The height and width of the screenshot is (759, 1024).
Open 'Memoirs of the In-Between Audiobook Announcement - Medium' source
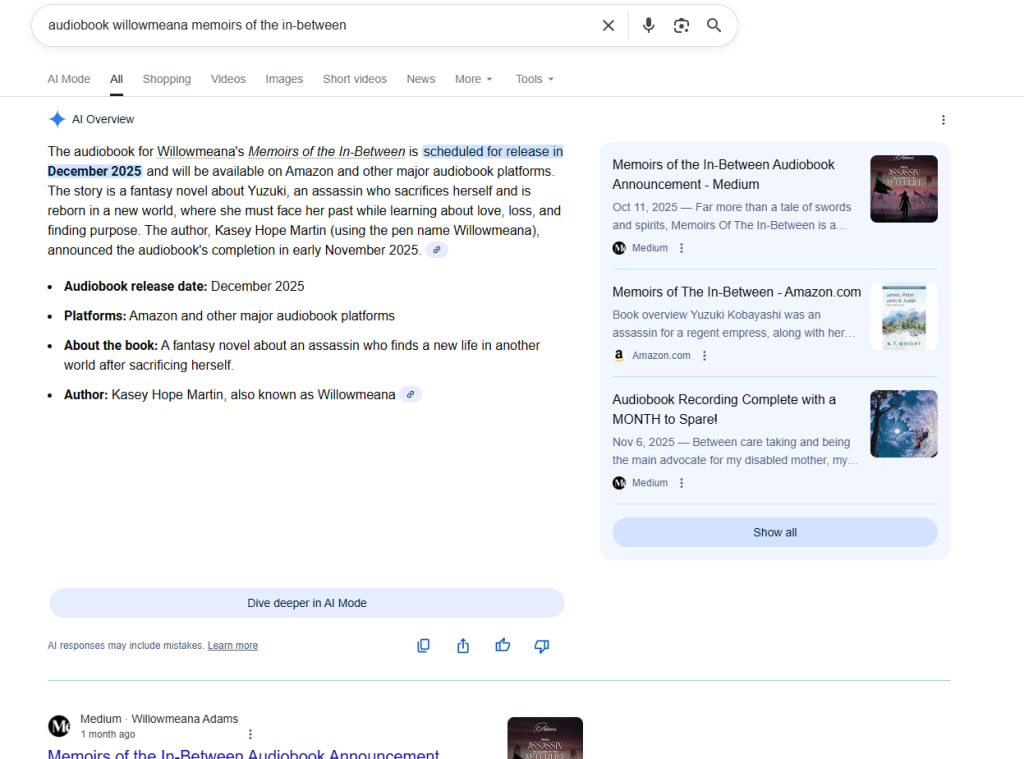[x=724, y=174]
